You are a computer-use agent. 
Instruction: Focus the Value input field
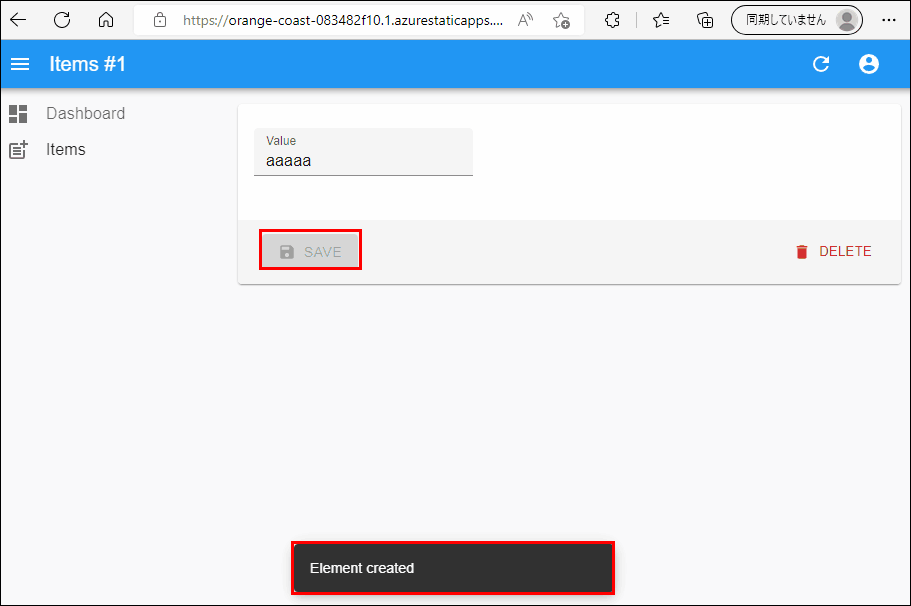pyautogui.click(x=363, y=152)
